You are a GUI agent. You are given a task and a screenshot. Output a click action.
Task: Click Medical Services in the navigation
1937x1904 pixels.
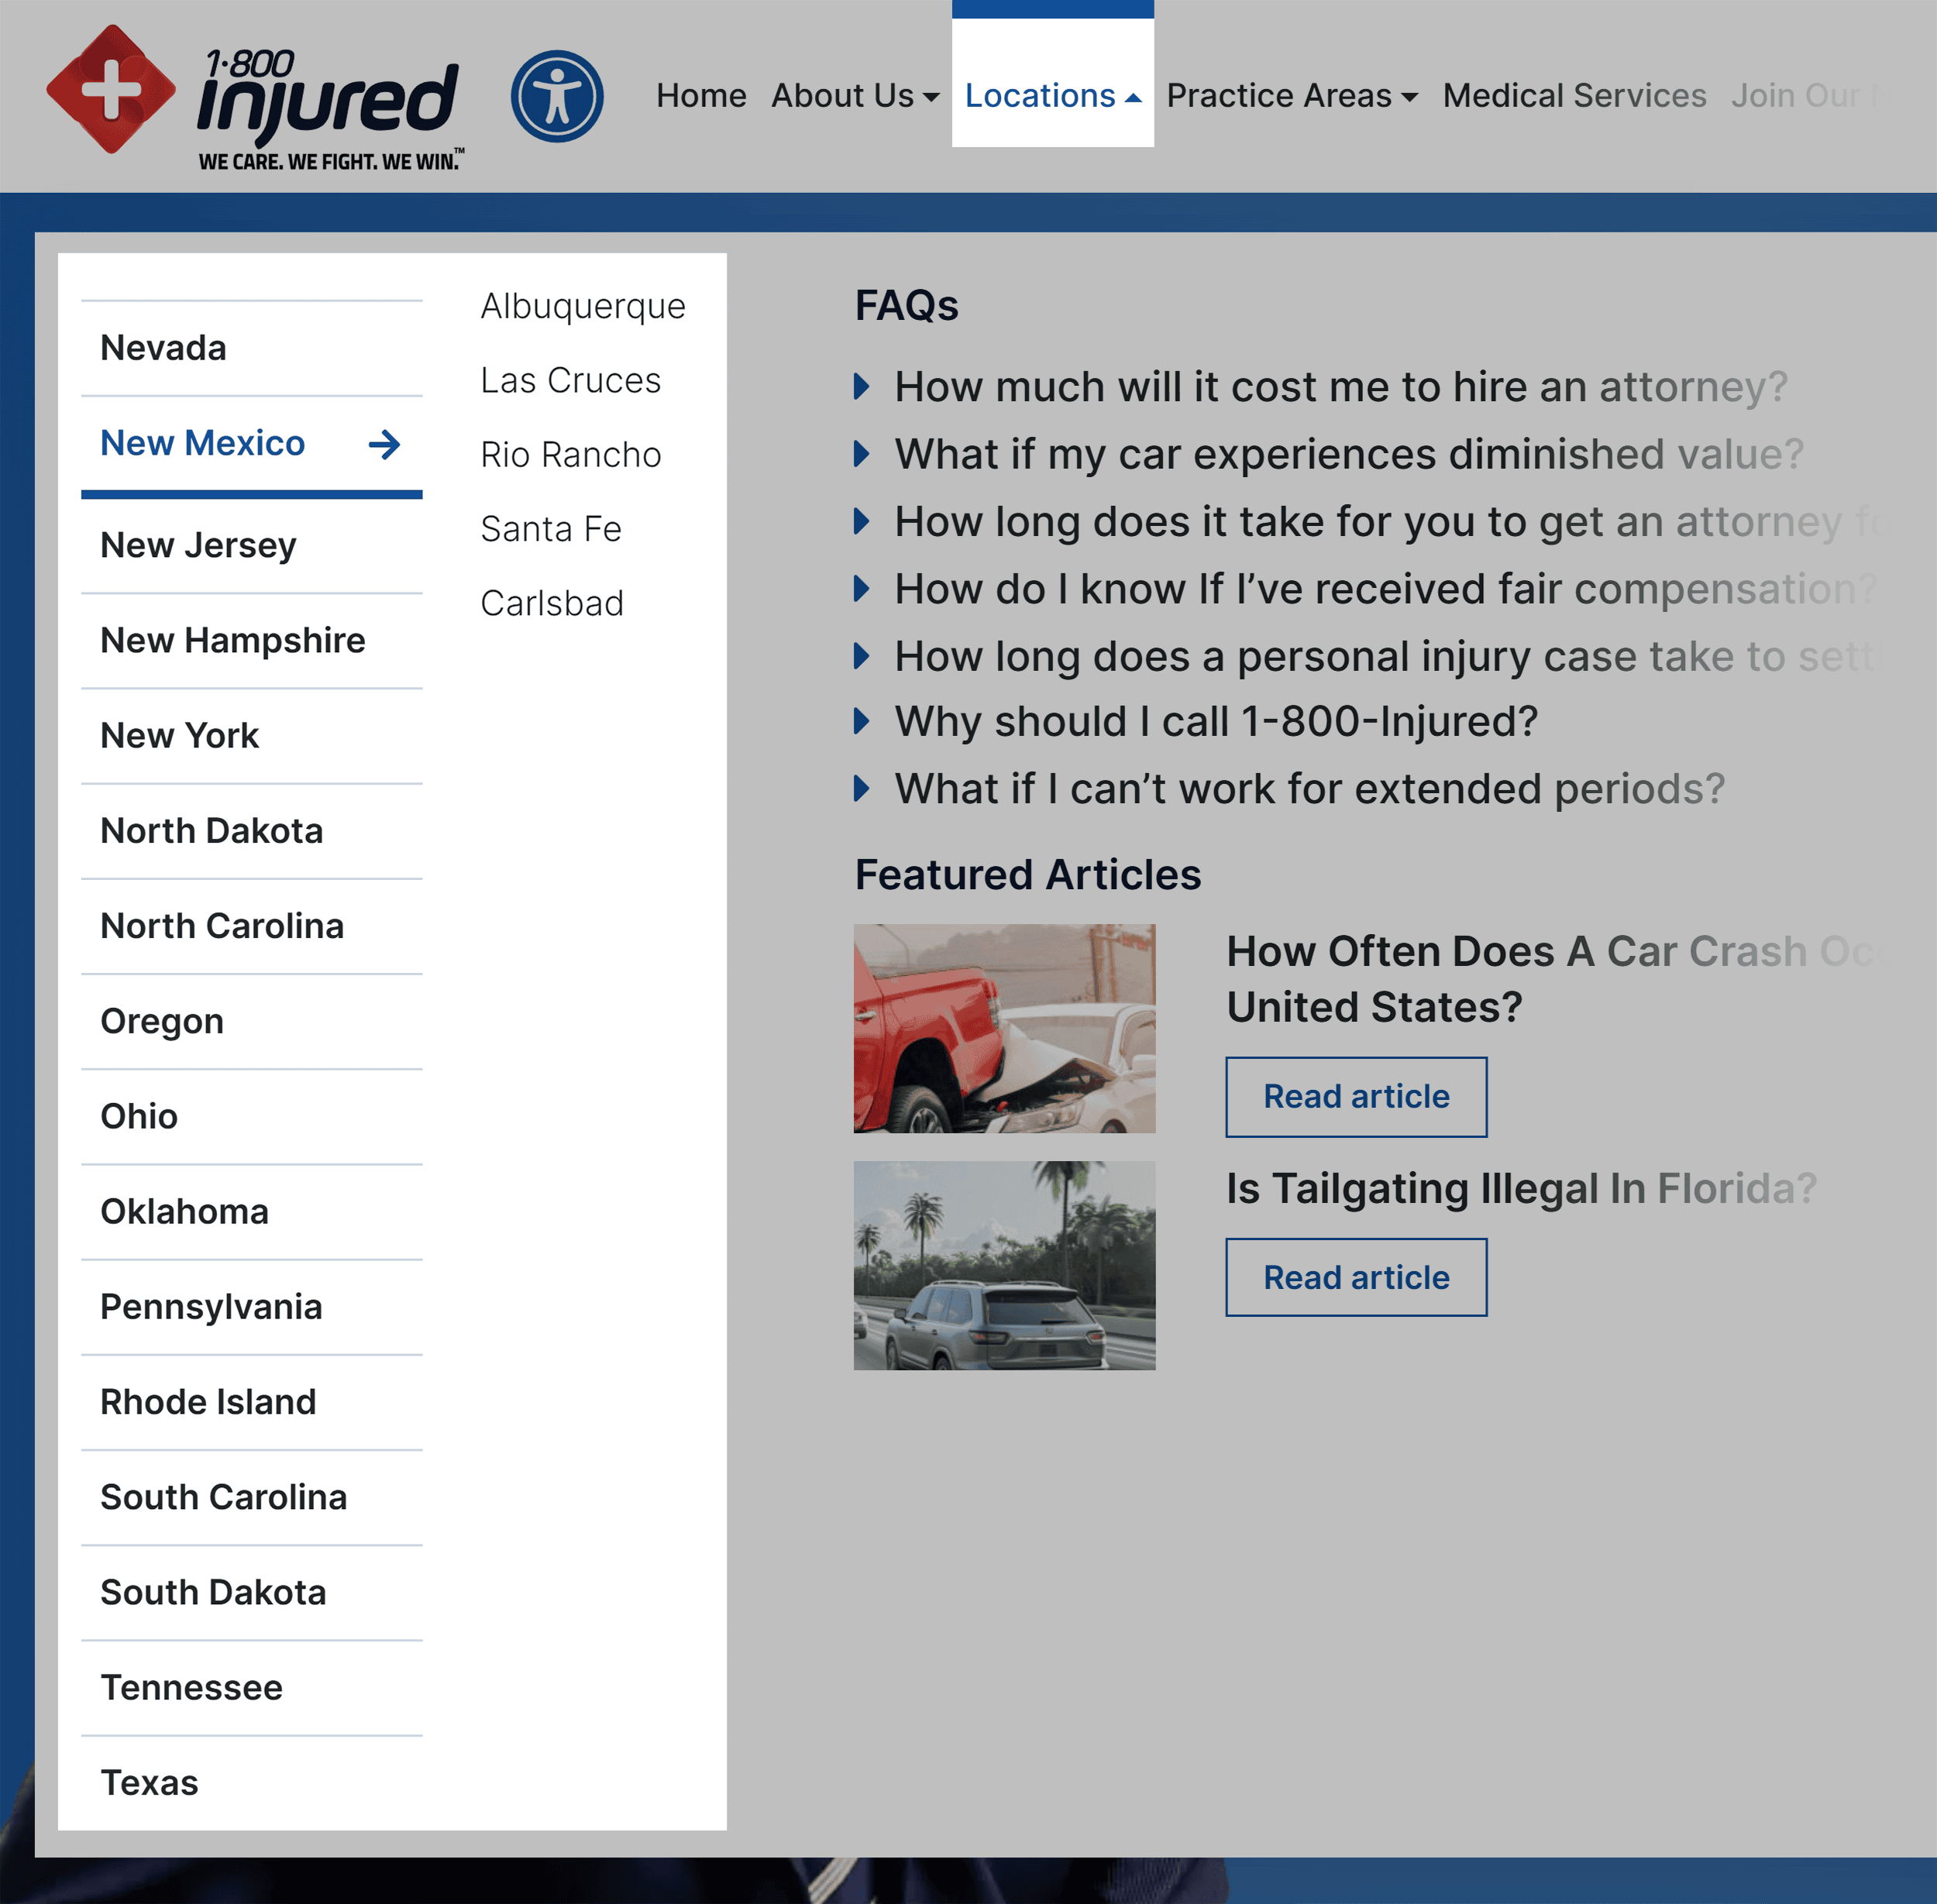(x=1575, y=96)
